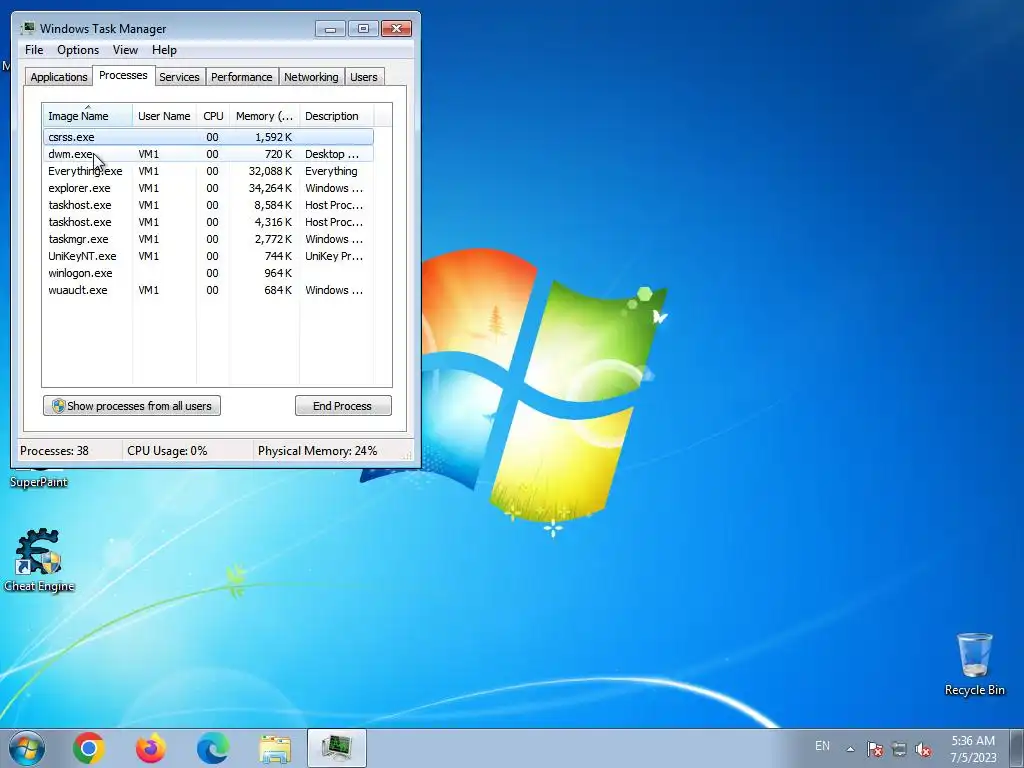Screen dimensions: 1024x768
Task: Sort by CPU column header
Action: click(213, 116)
